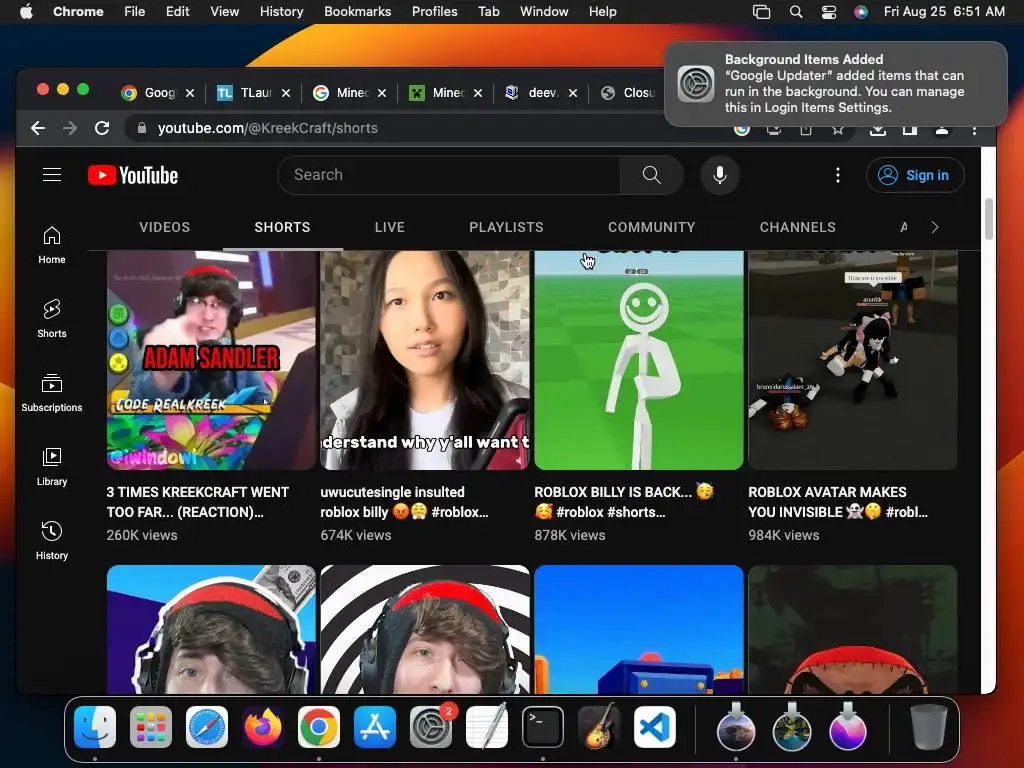The height and width of the screenshot is (768, 1024).
Task: Play the invisible avatar short thumbnail
Action: [x=852, y=360]
